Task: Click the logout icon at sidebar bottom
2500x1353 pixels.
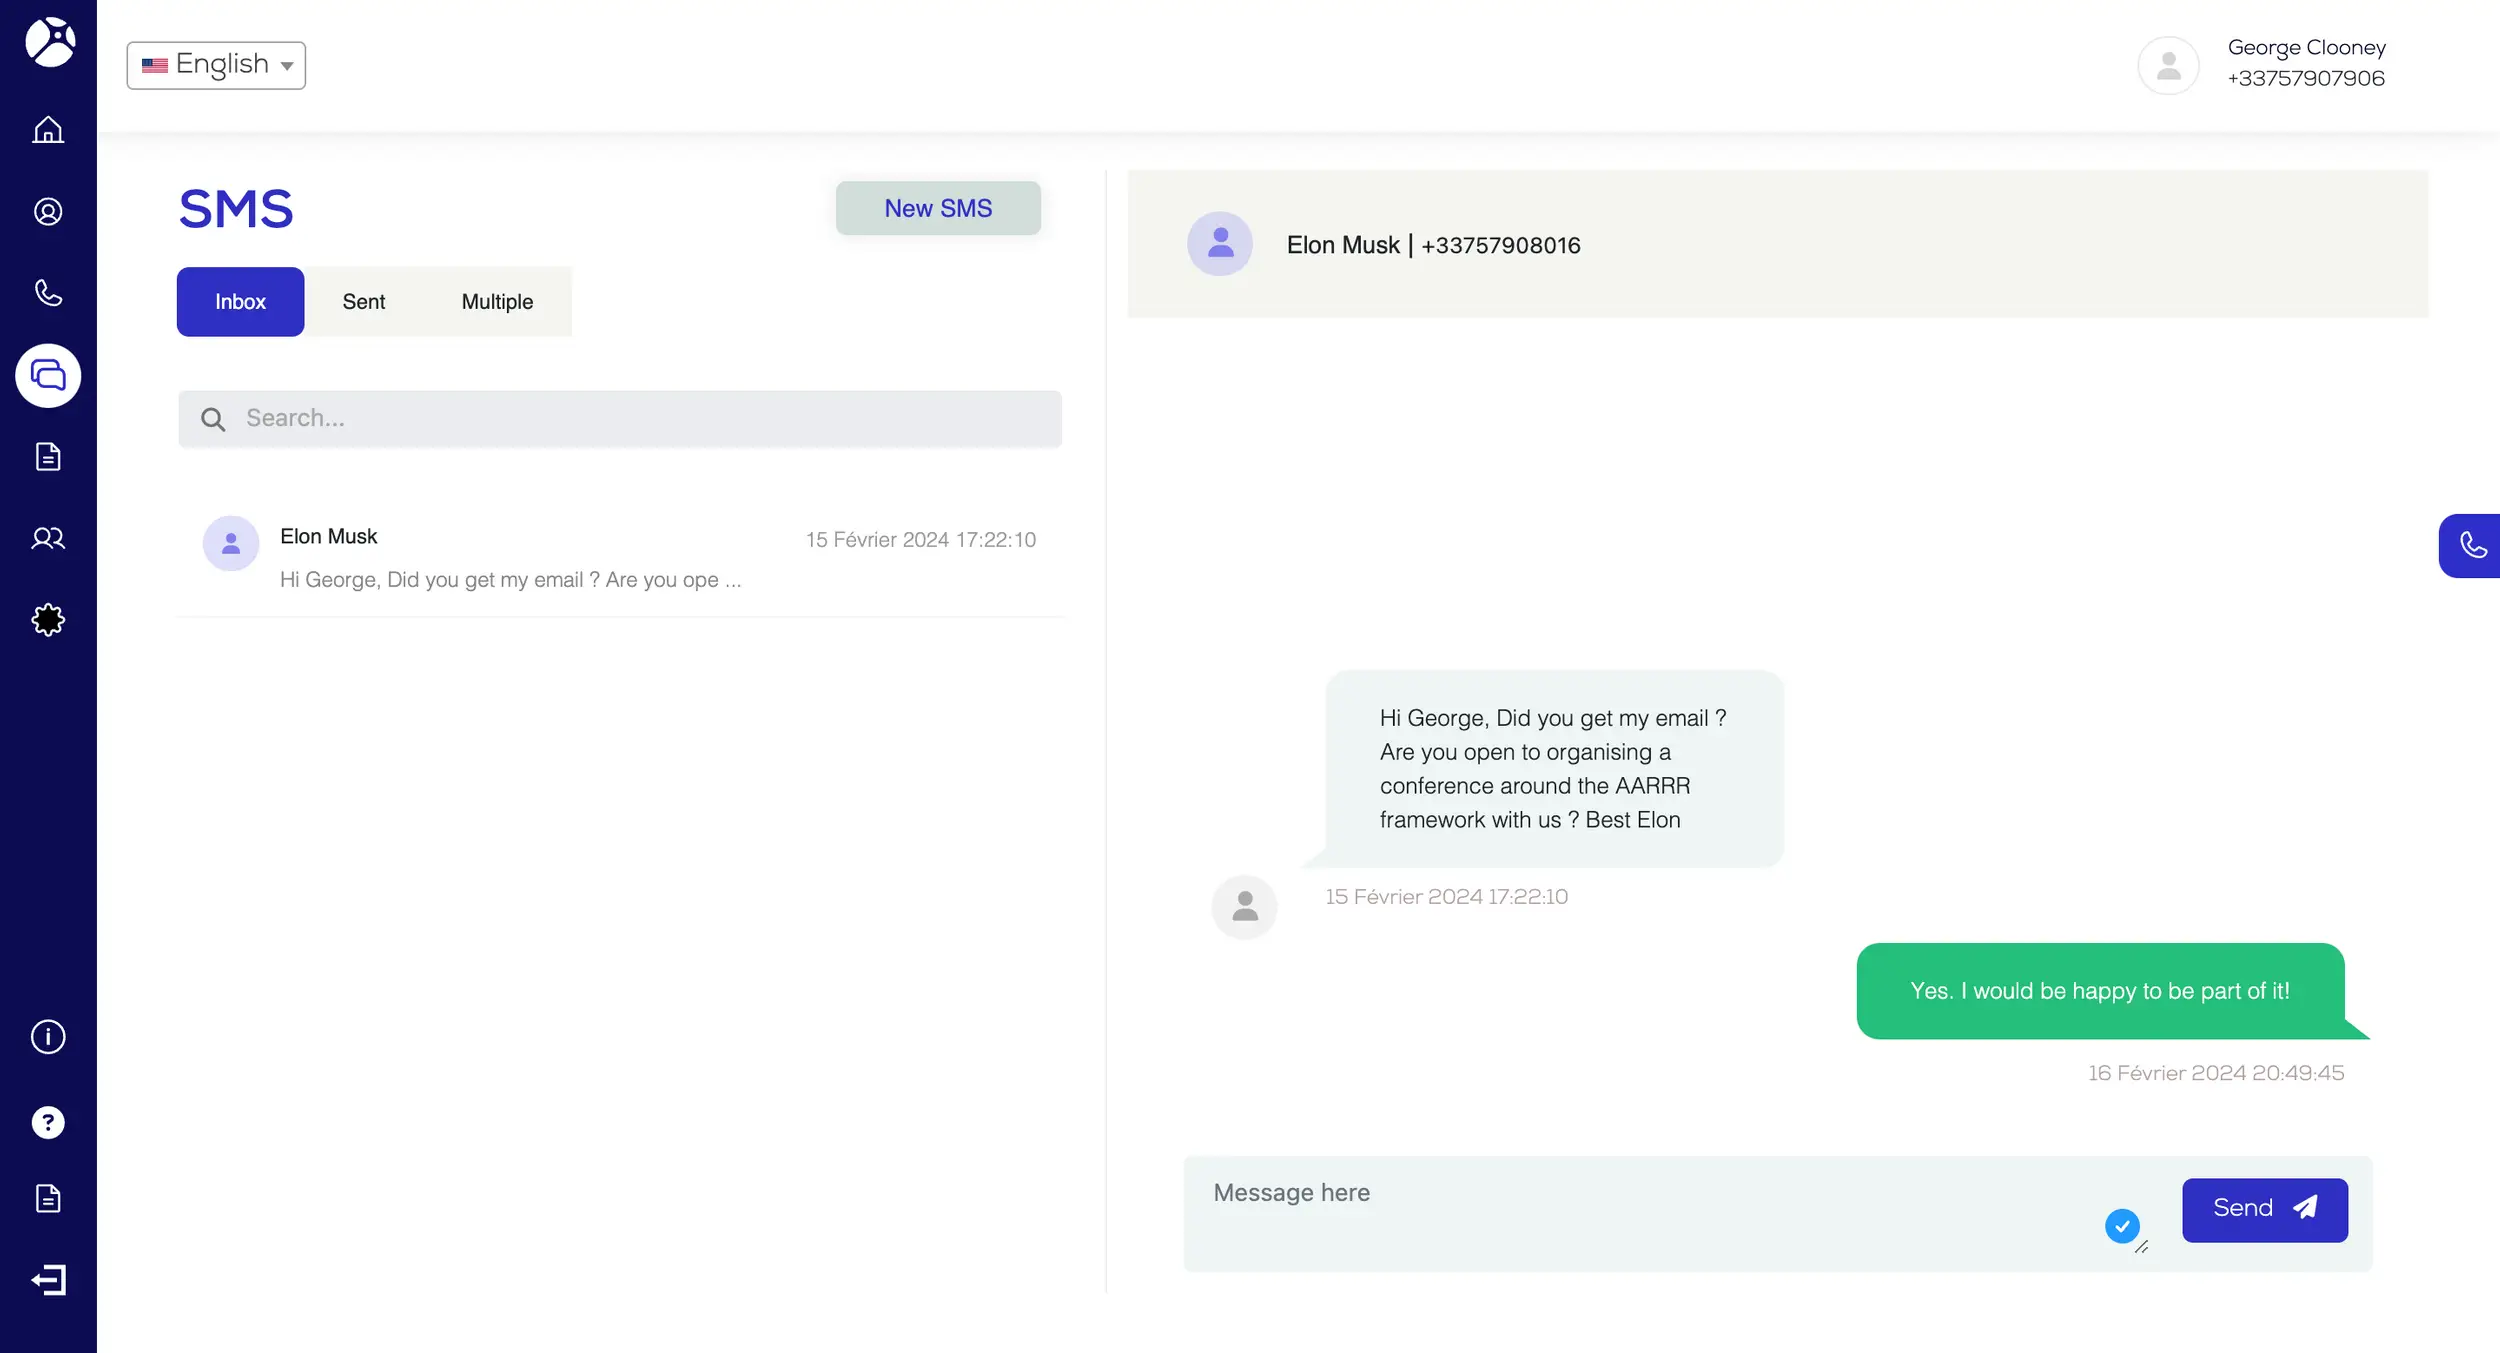Action: click(48, 1280)
